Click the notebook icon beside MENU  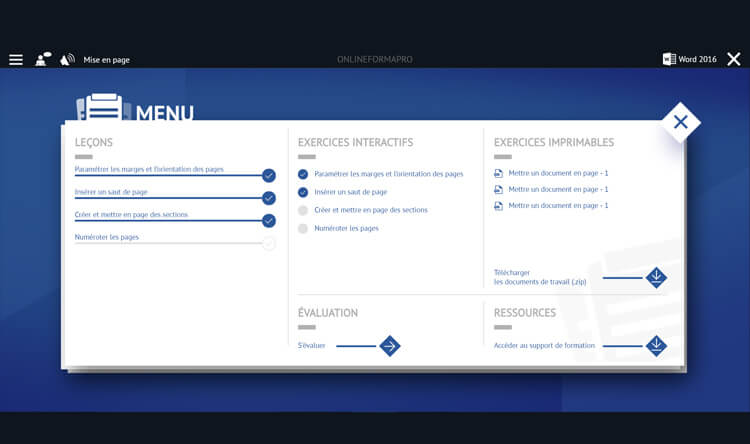click(103, 107)
